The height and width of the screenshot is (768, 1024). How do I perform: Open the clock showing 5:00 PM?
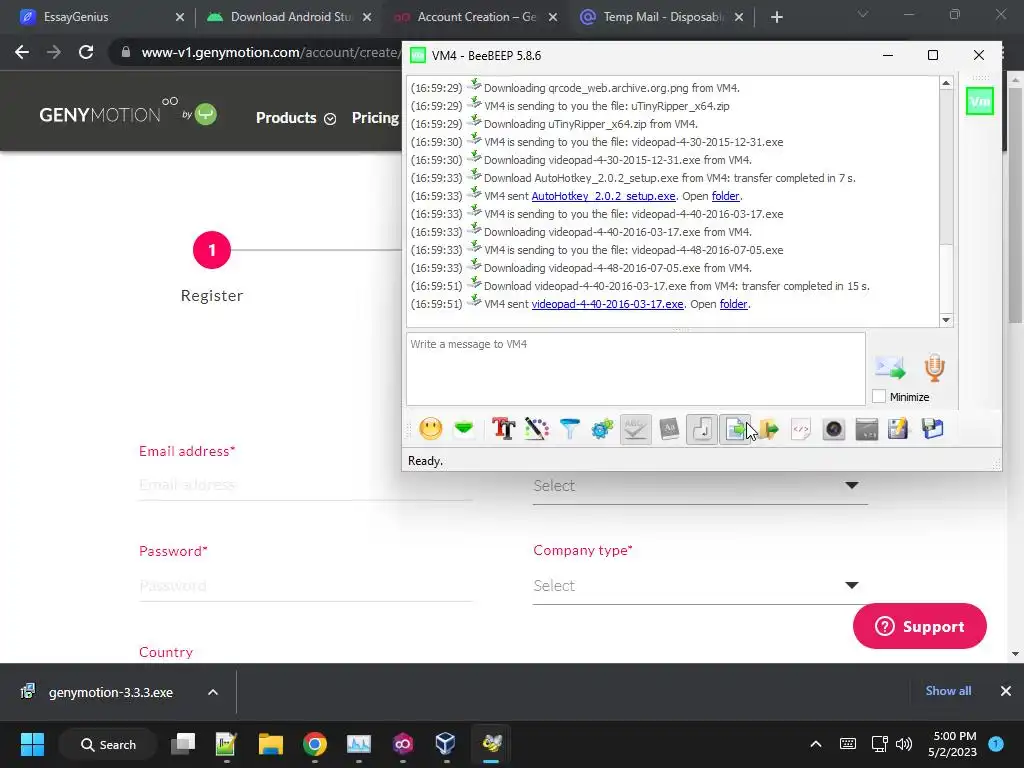[x=952, y=744]
